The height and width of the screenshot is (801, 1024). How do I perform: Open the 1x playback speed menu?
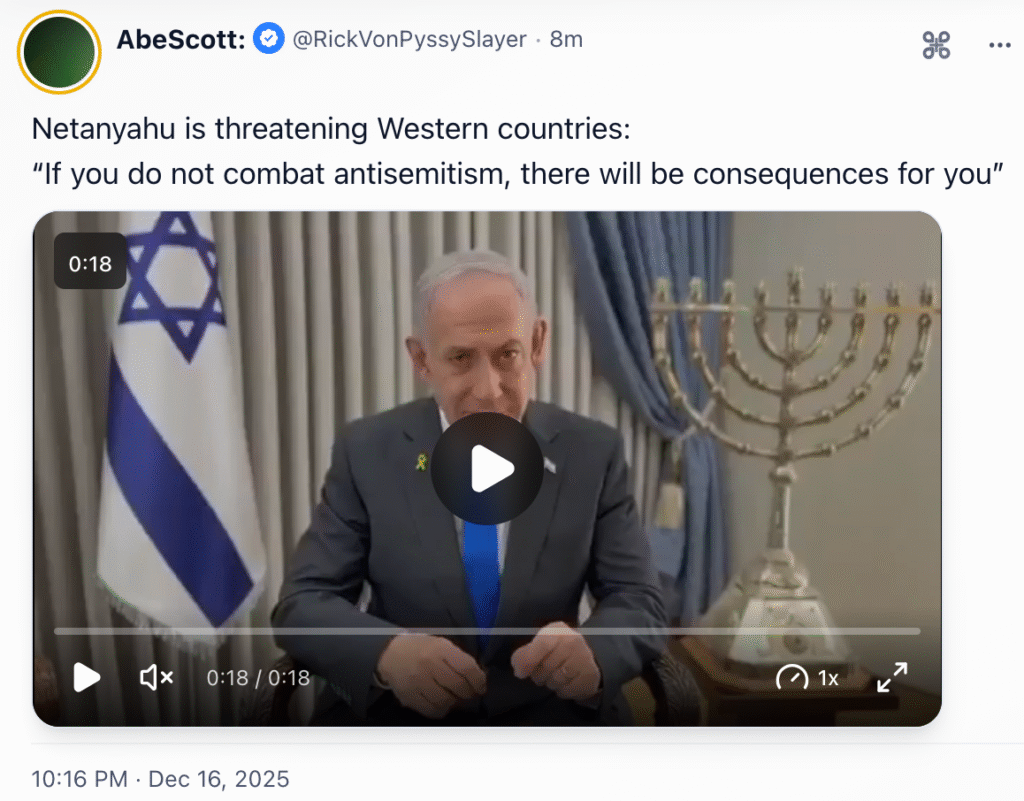[x=828, y=678]
